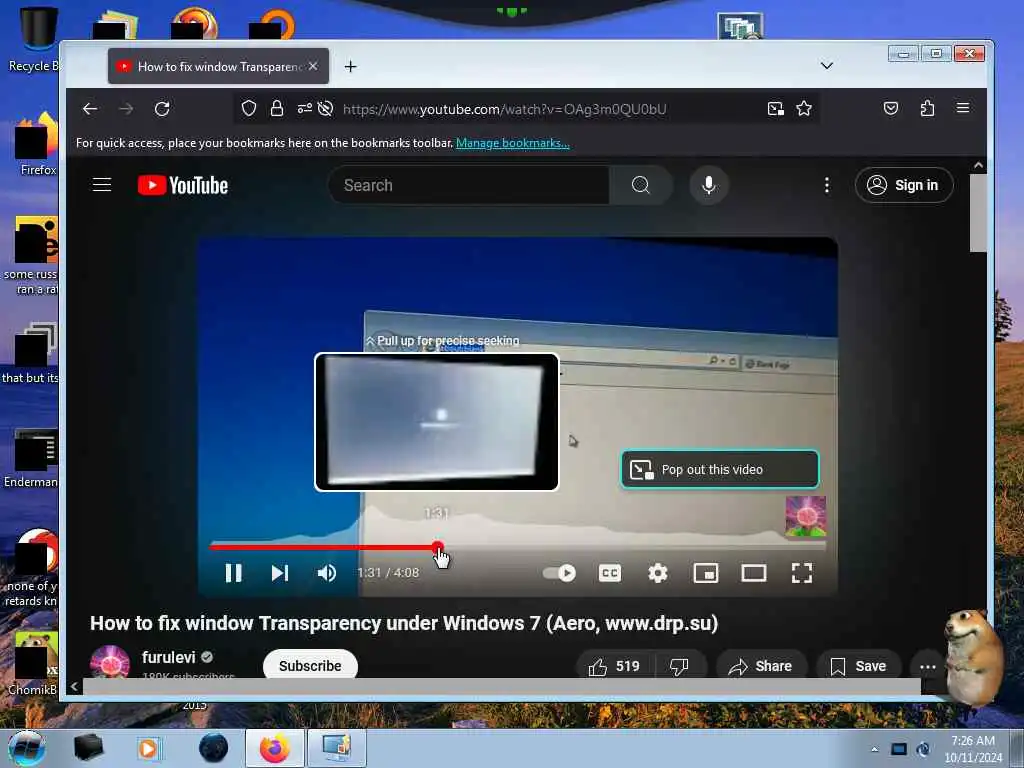
Task: Click Pop out this video
Action: click(x=720, y=469)
